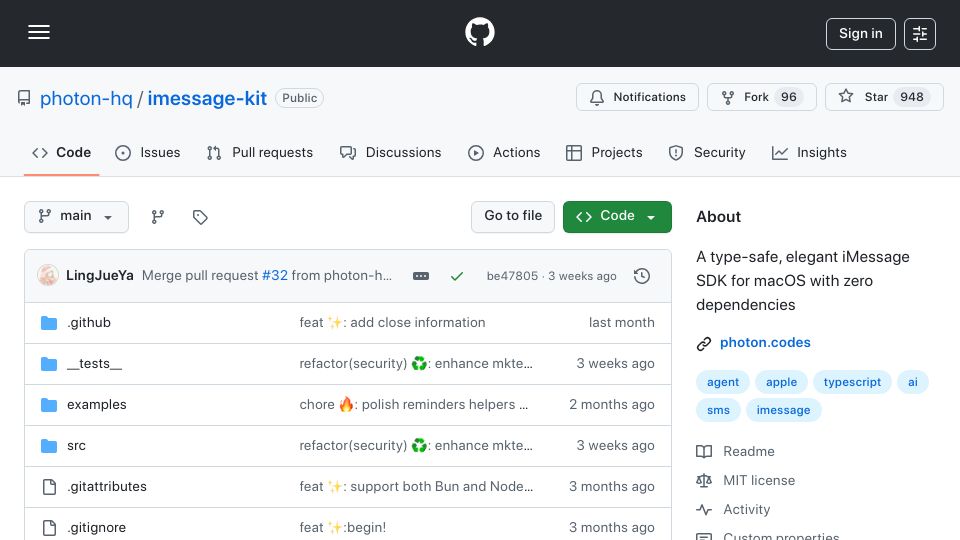
Task: Click the Activity pulse icon
Action: [704, 509]
